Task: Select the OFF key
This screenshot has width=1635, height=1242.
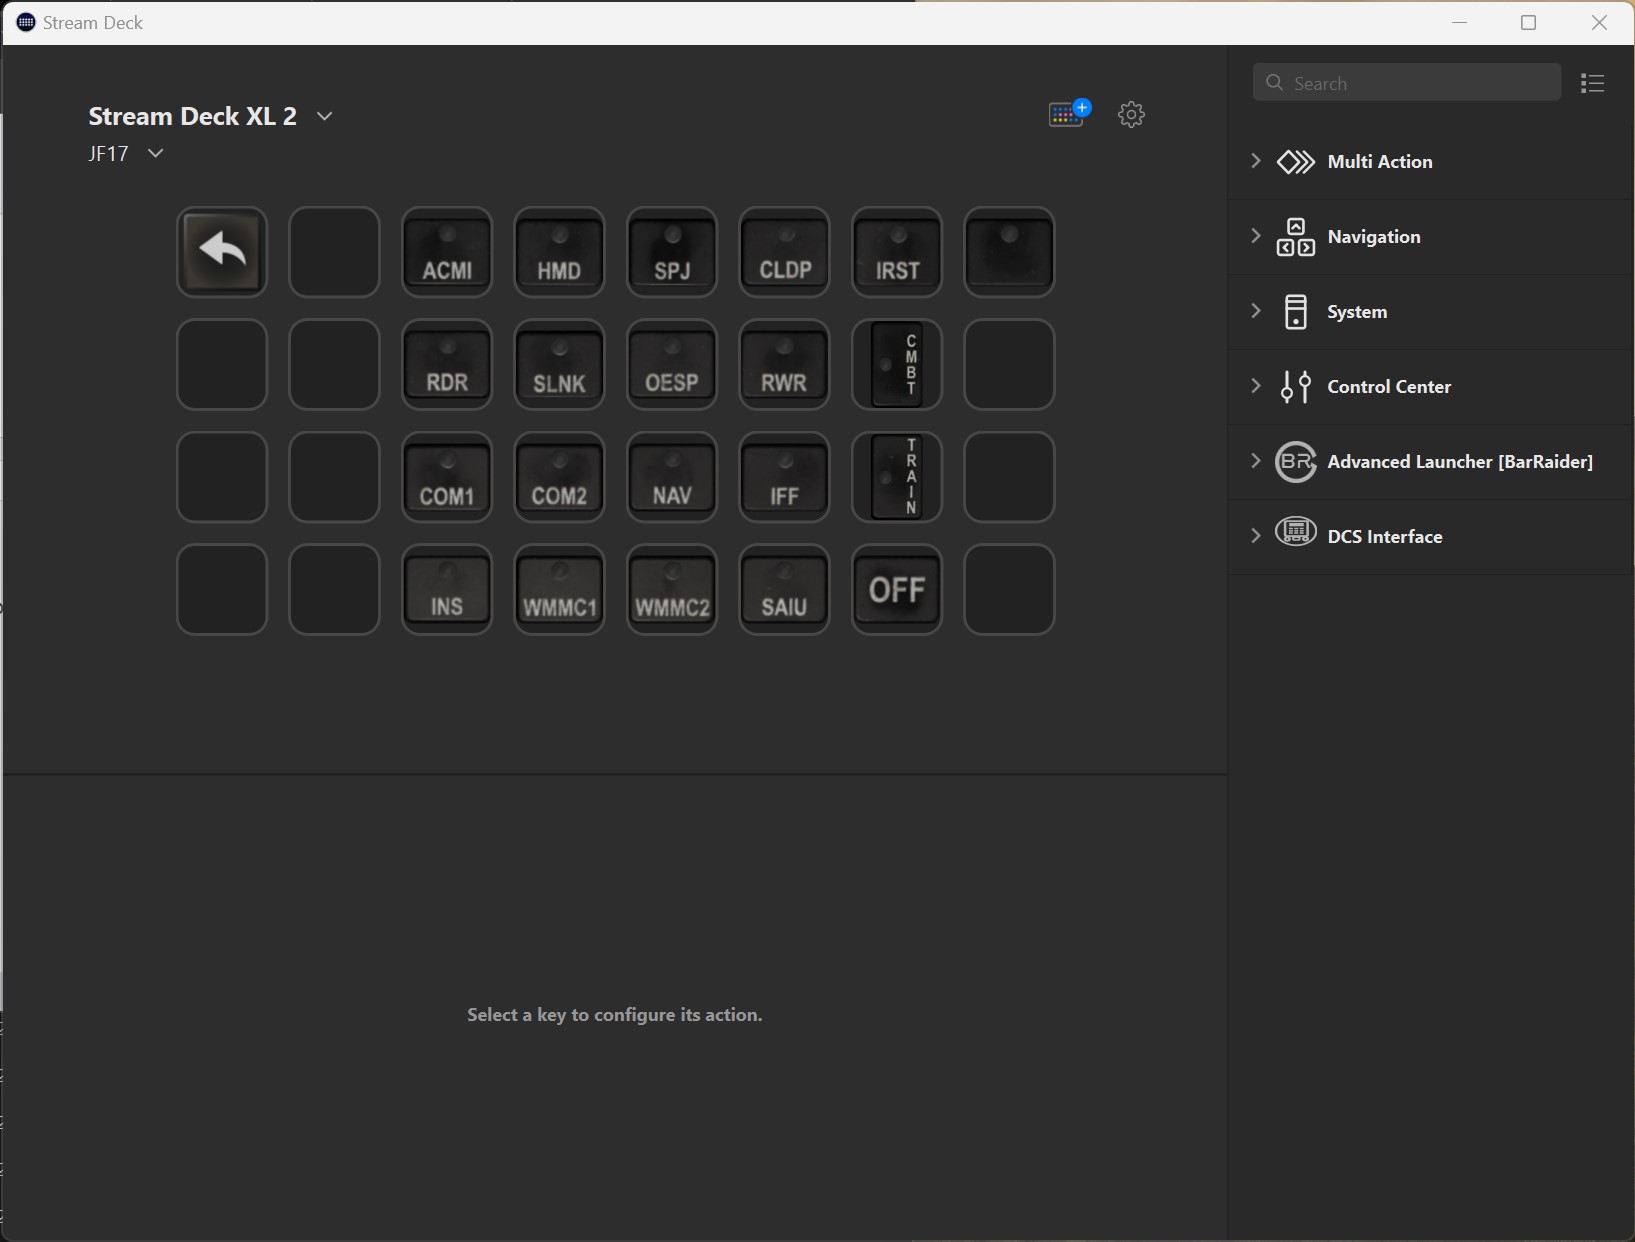Action: point(897,590)
